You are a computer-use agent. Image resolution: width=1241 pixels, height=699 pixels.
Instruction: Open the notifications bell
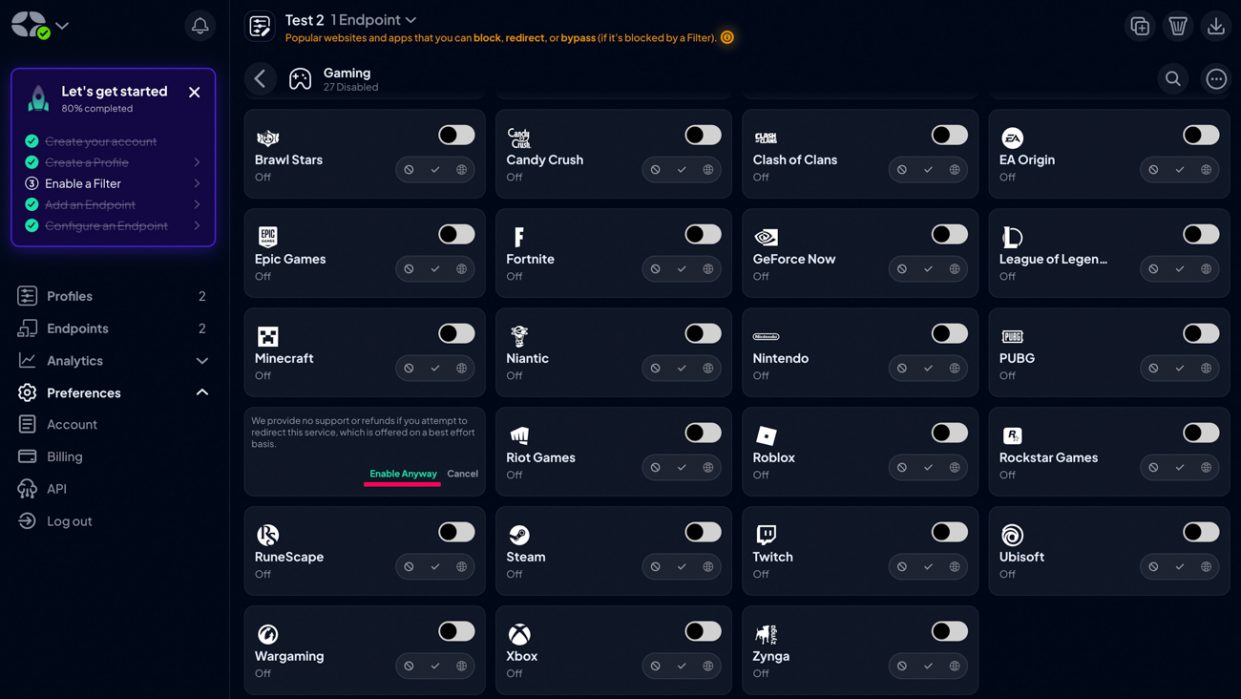[x=200, y=26]
